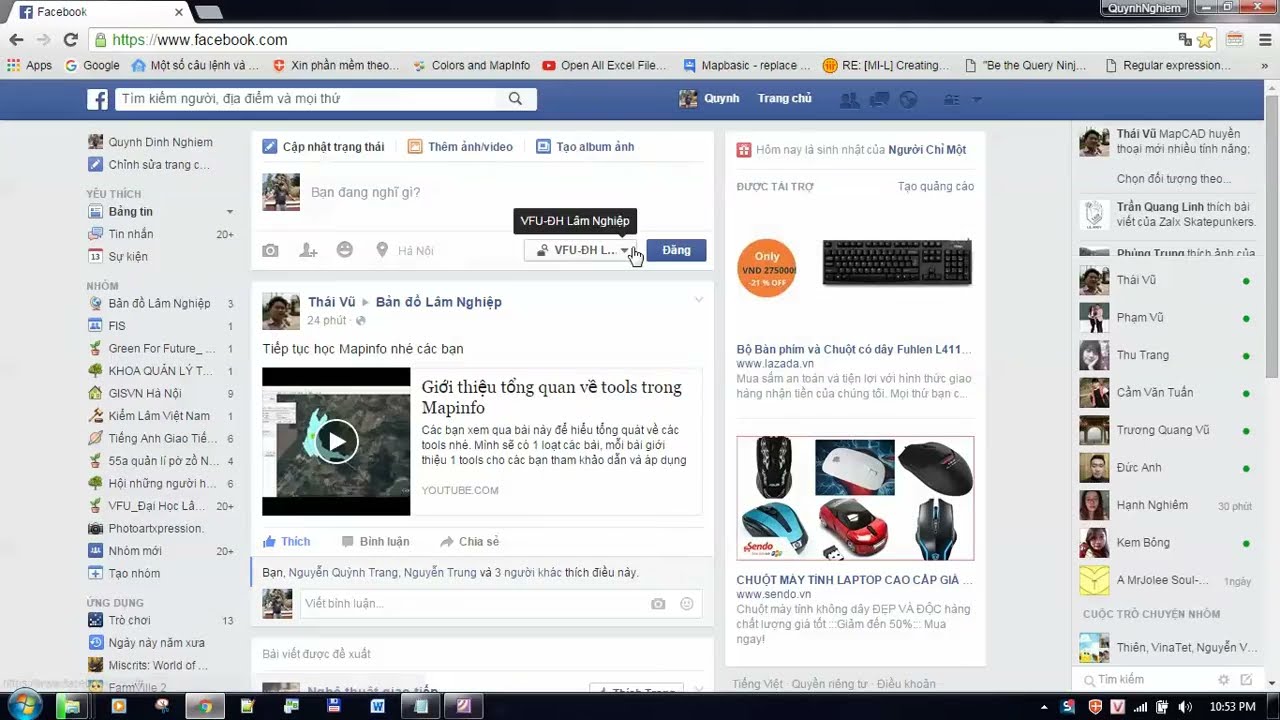Open Chrome menu hamburger icon
1280x720 pixels.
click(1265, 40)
